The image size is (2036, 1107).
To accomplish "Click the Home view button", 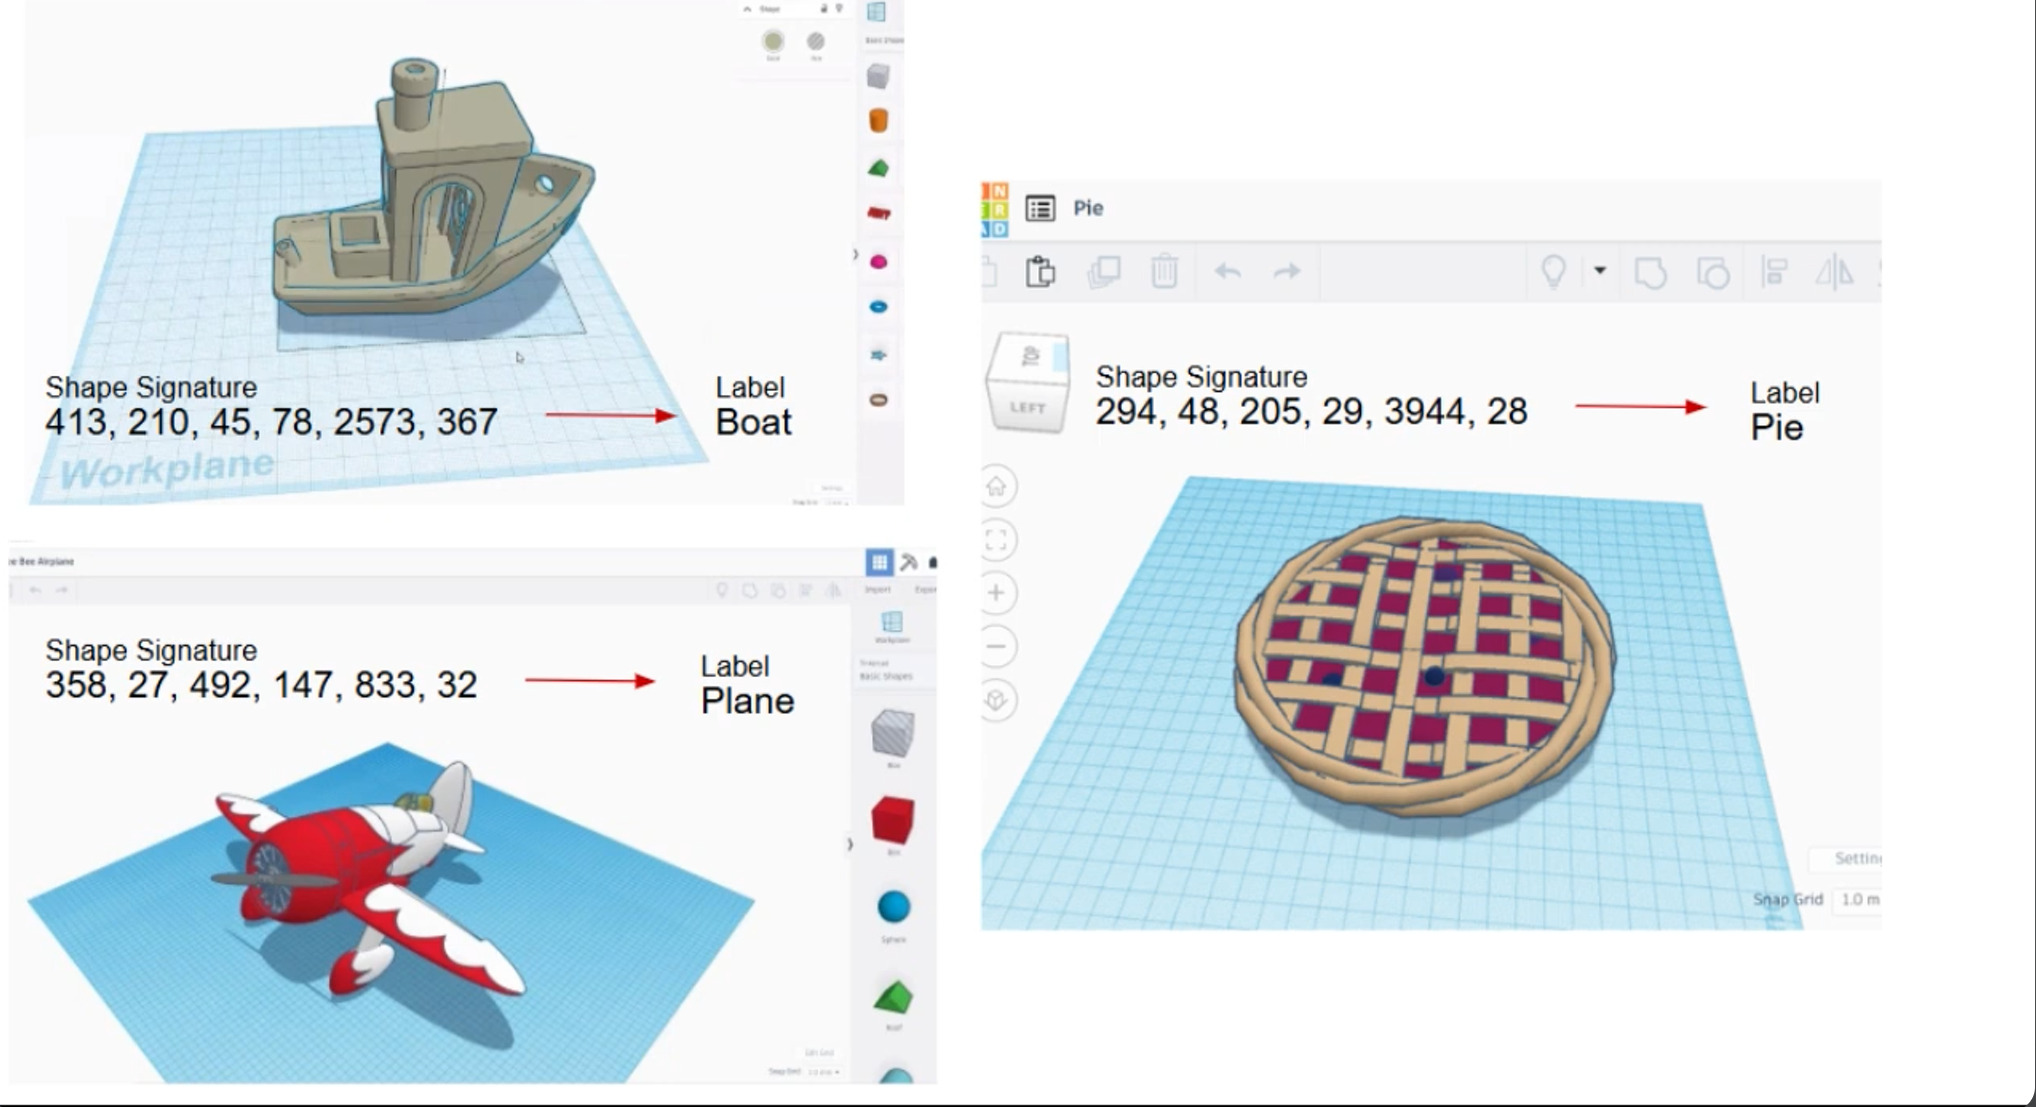I will pyautogui.click(x=996, y=487).
